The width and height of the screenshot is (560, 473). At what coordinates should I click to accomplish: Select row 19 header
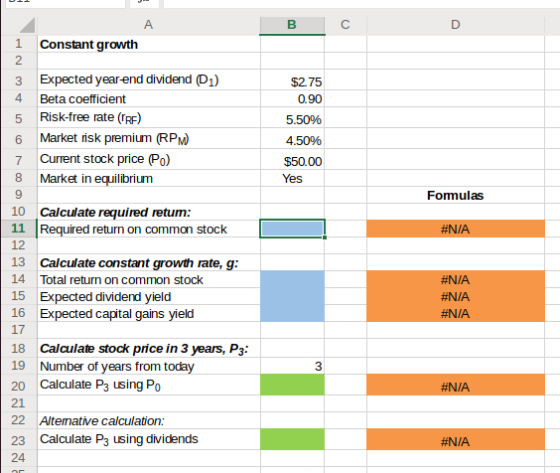tap(19, 365)
